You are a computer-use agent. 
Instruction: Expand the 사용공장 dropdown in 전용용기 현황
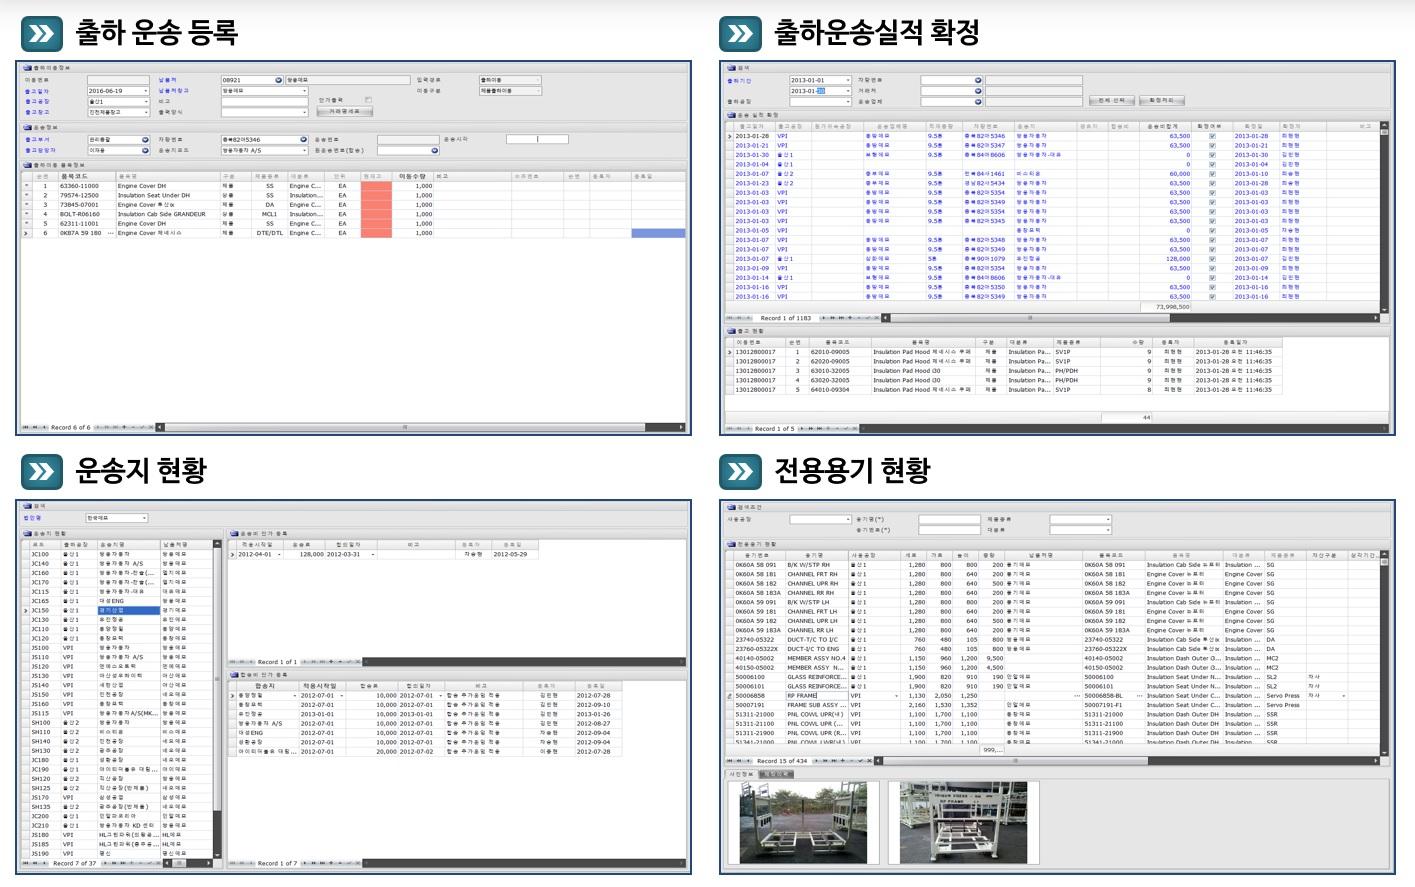(x=847, y=520)
